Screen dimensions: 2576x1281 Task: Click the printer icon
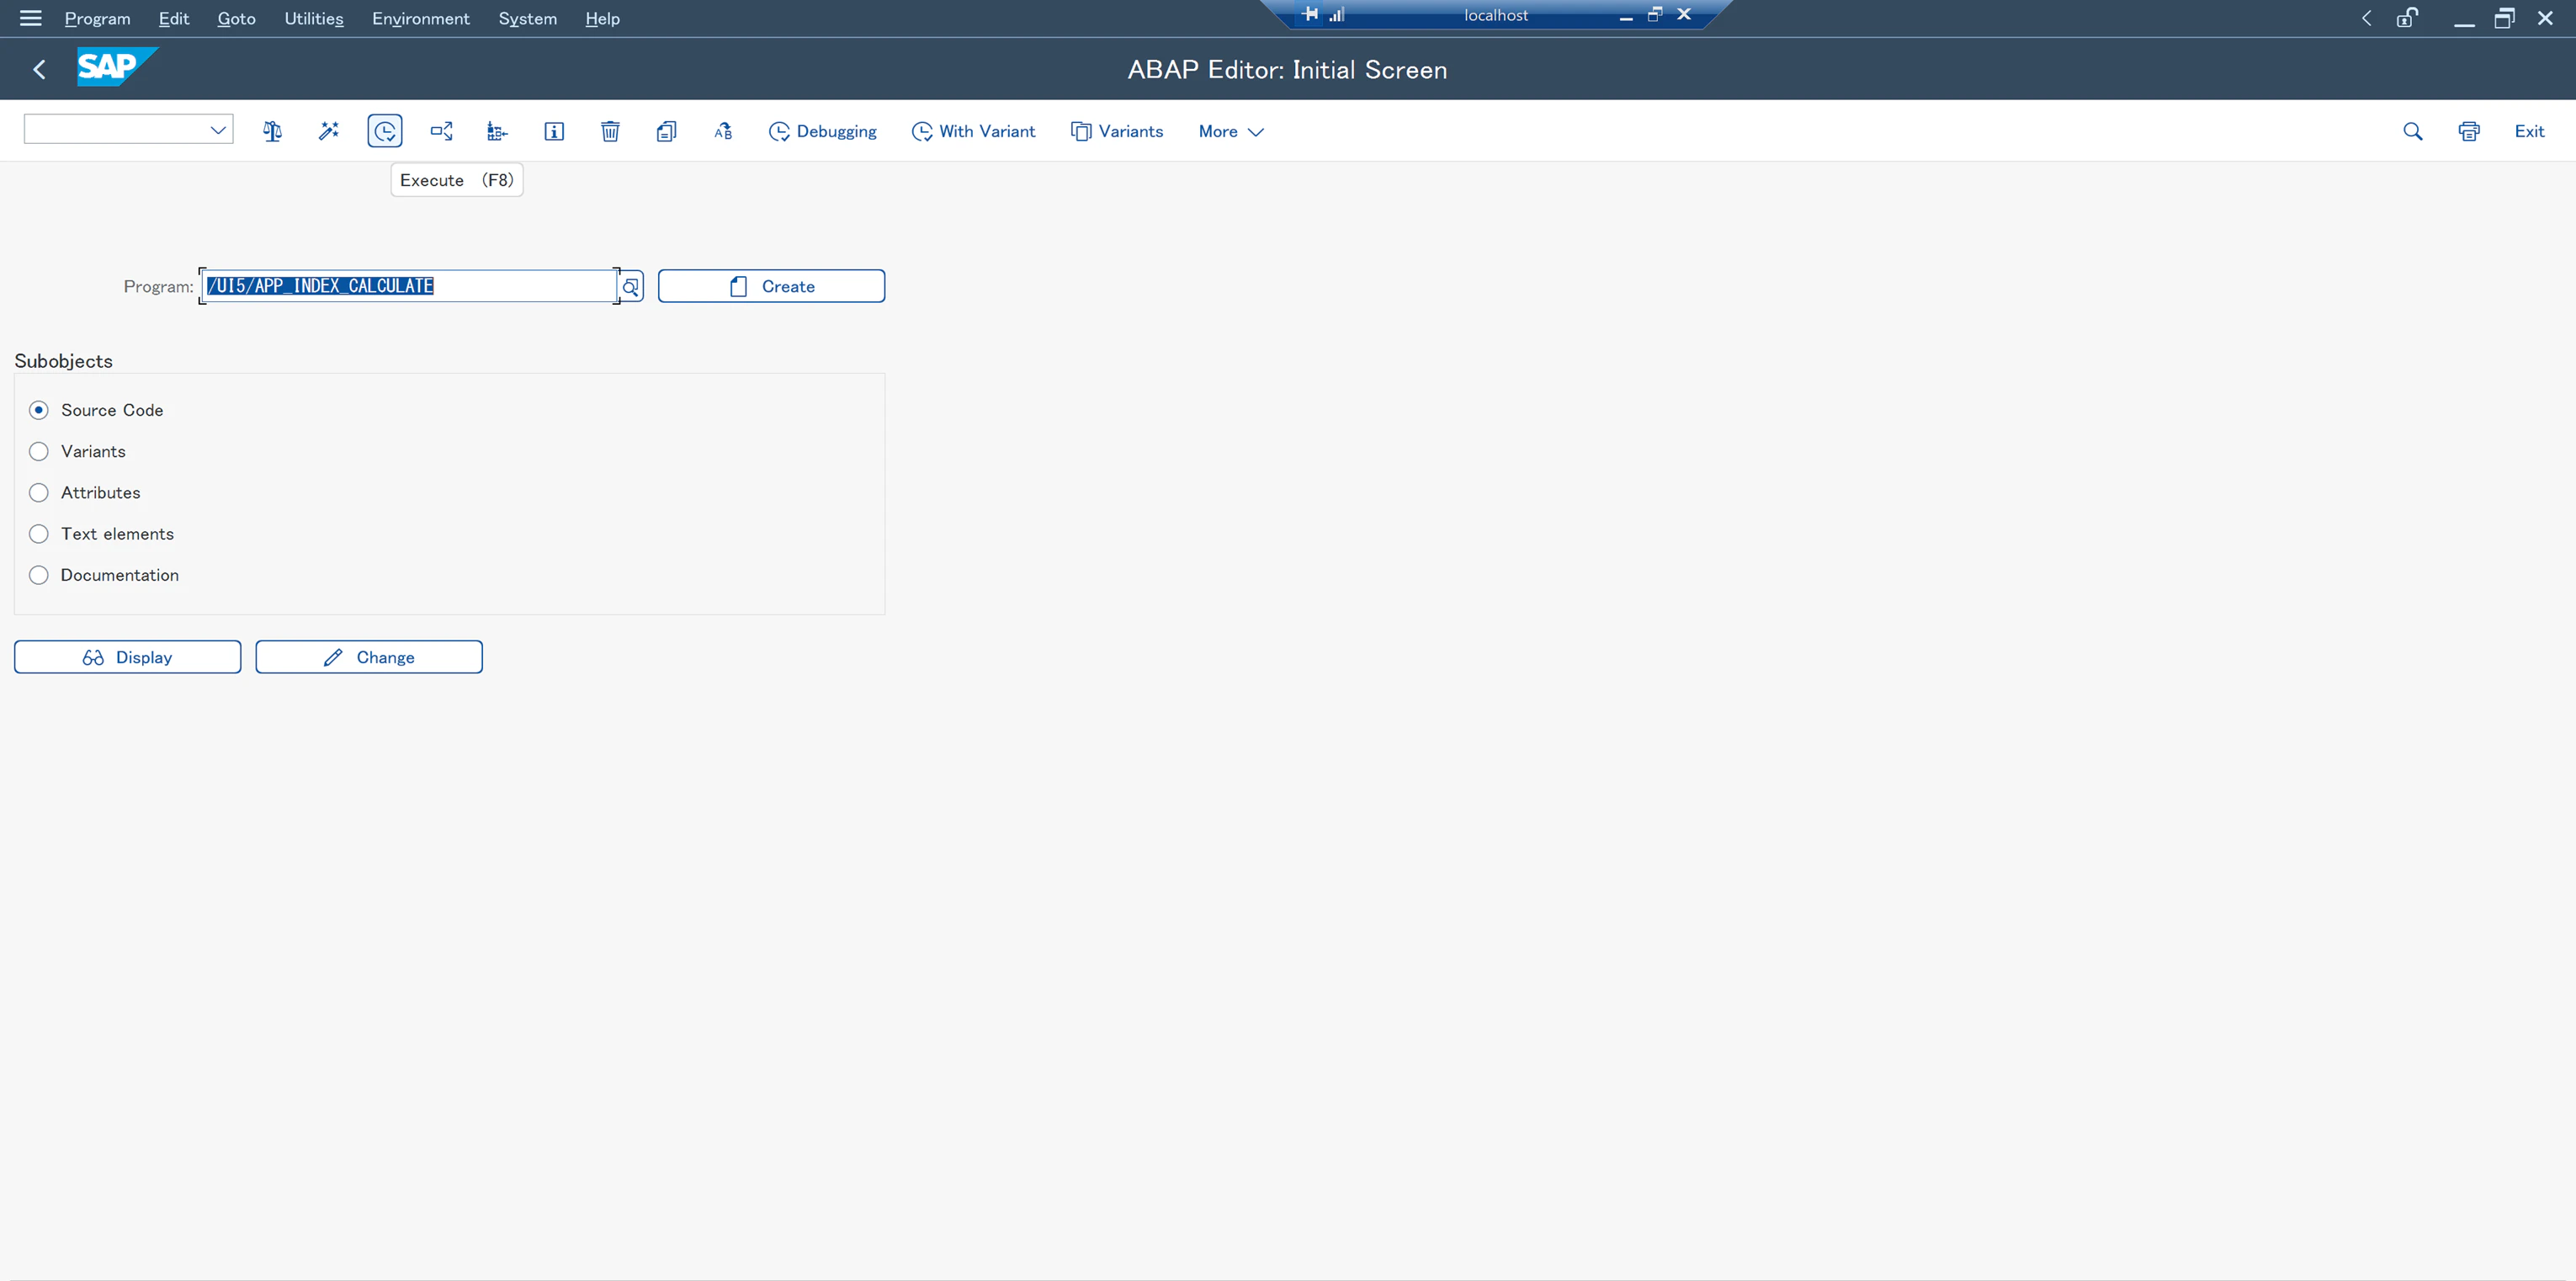coord(2469,131)
